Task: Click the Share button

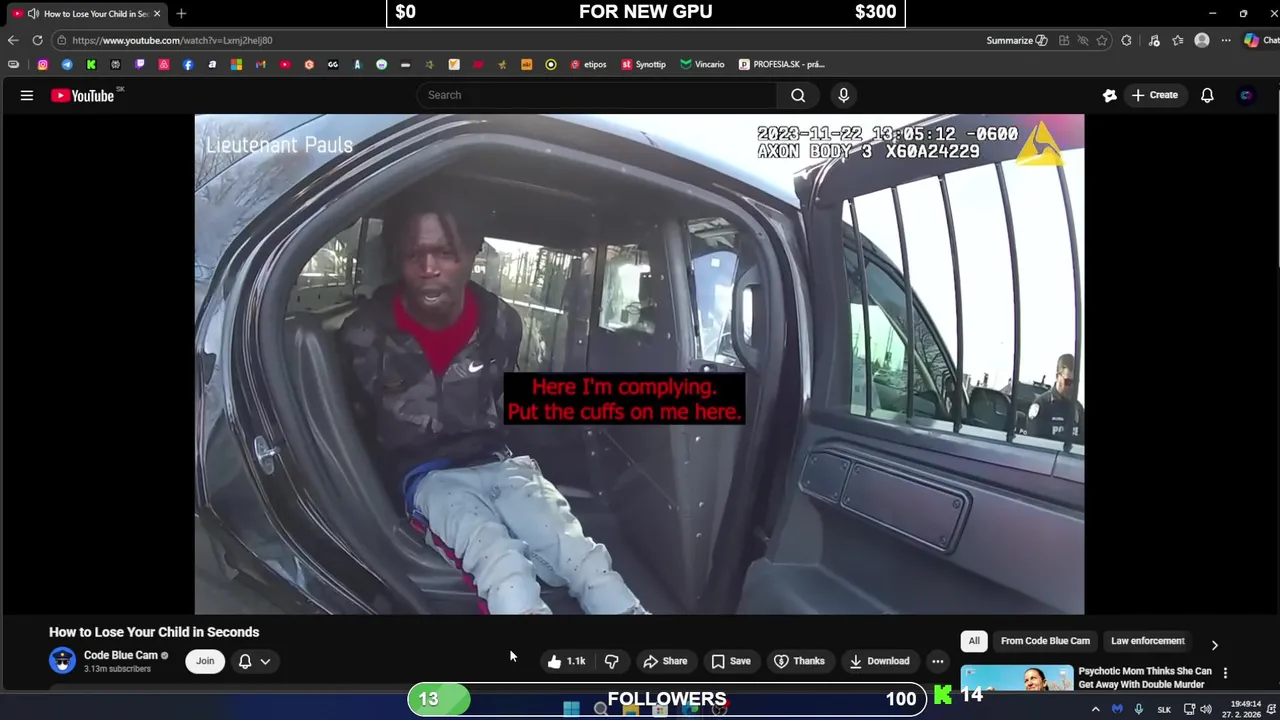Action: click(665, 661)
